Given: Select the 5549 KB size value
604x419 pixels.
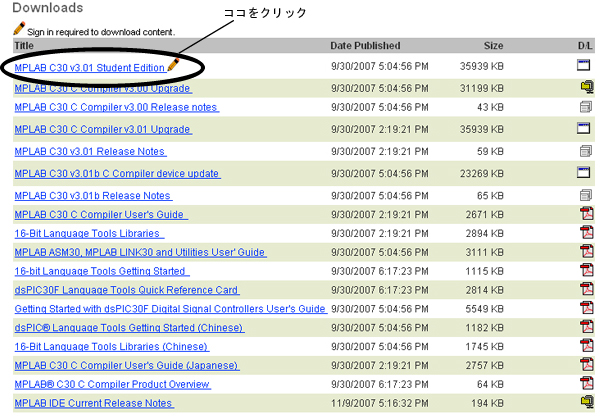Looking at the screenshot, I should (484, 309).
